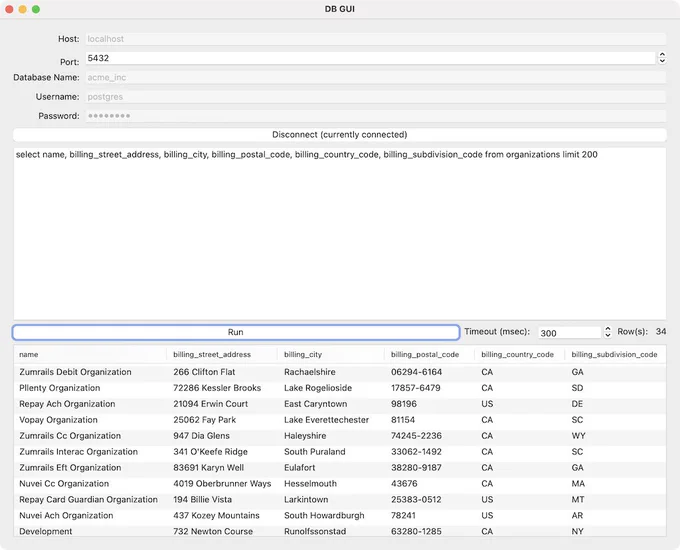Click city cell South Puraland
This screenshot has height=550, width=680.
coord(314,452)
